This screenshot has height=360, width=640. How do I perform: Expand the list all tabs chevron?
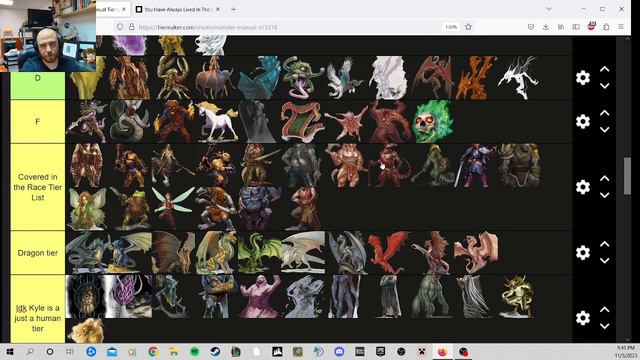pyautogui.click(x=549, y=9)
